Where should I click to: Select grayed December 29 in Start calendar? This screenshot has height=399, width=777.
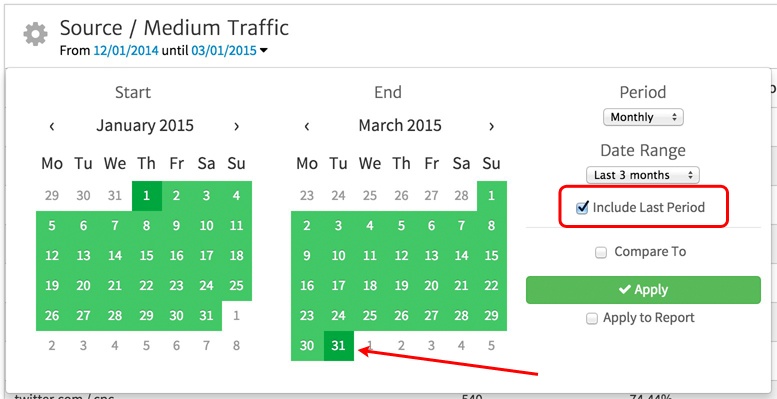click(52, 196)
